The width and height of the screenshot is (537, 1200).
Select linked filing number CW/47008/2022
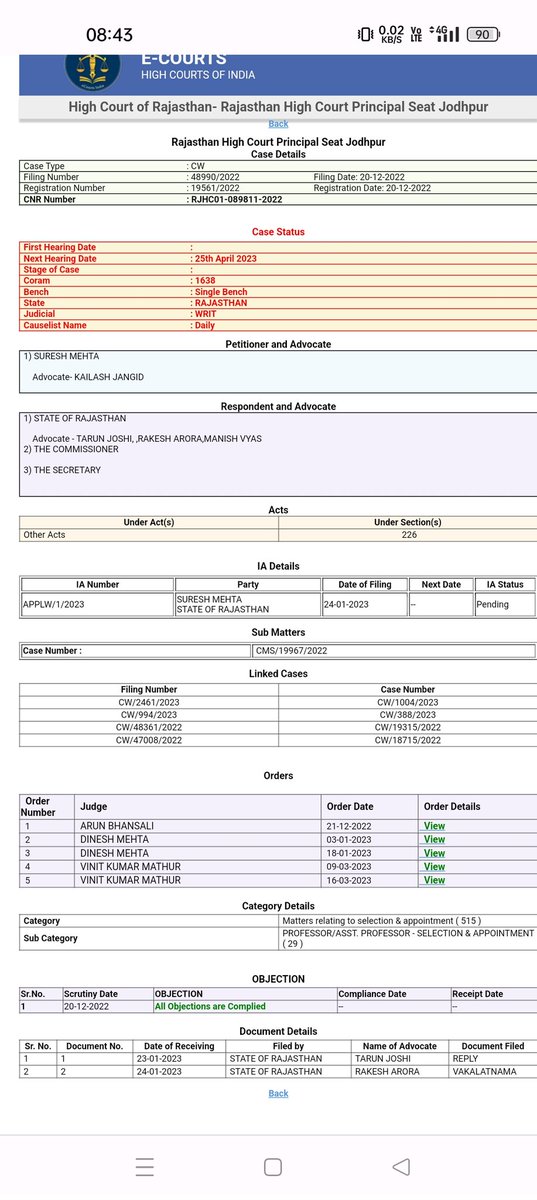[x=148, y=740]
